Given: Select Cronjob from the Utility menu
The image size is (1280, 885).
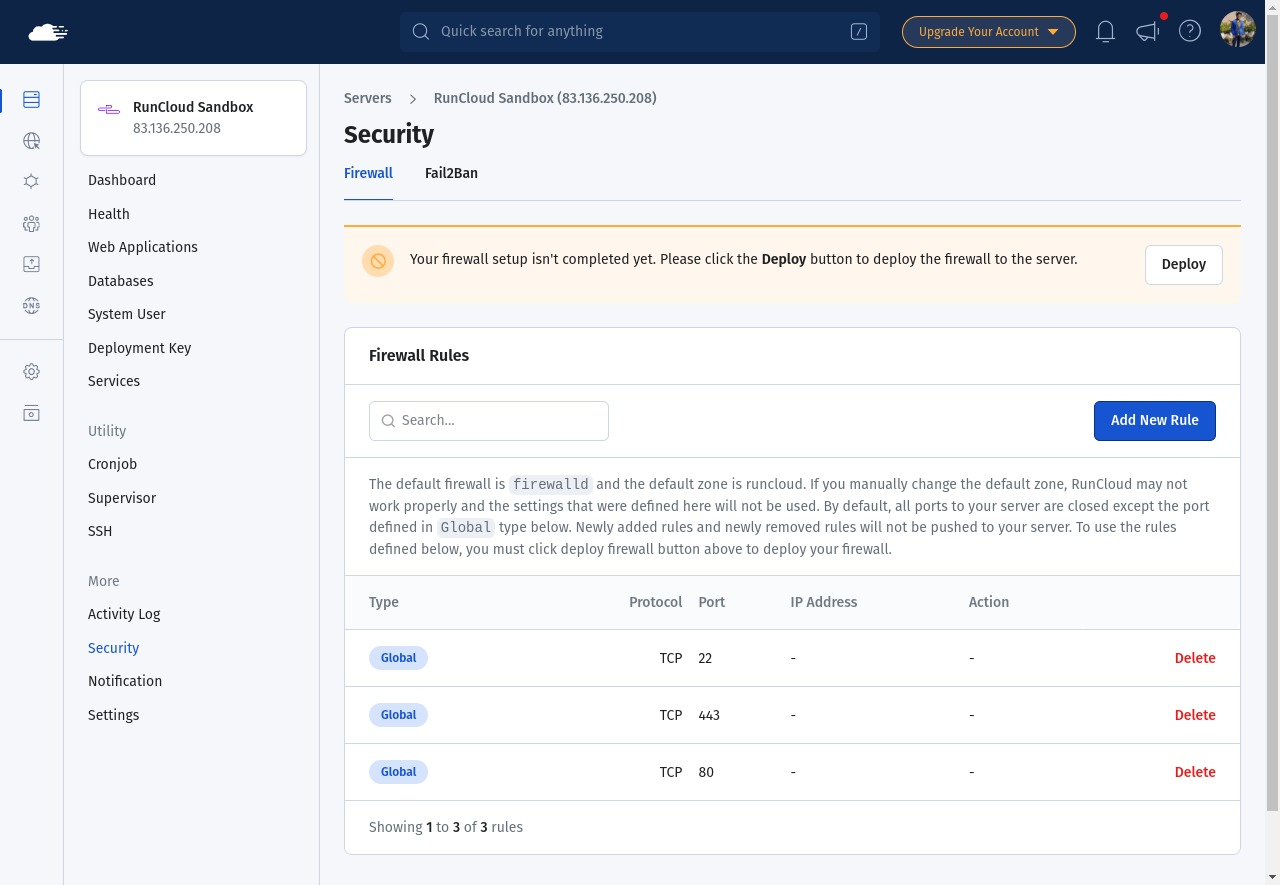Looking at the screenshot, I should click(112, 464).
